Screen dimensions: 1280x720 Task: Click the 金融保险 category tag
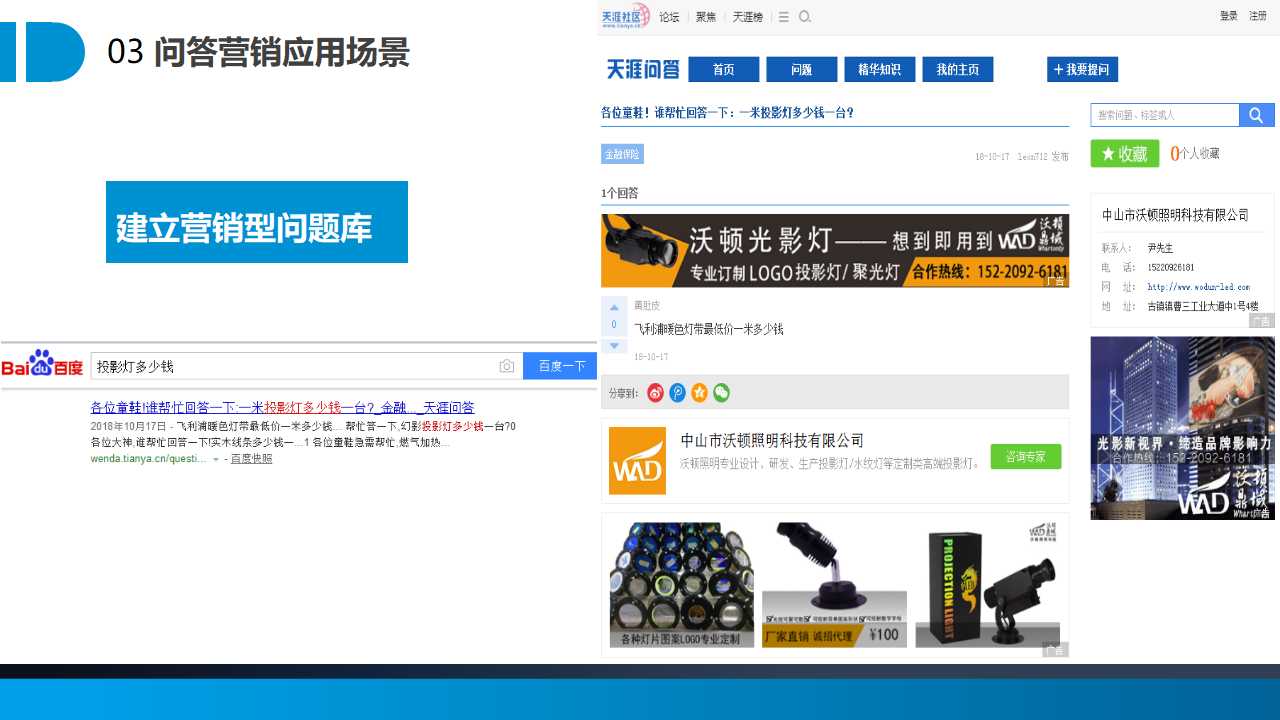point(622,154)
